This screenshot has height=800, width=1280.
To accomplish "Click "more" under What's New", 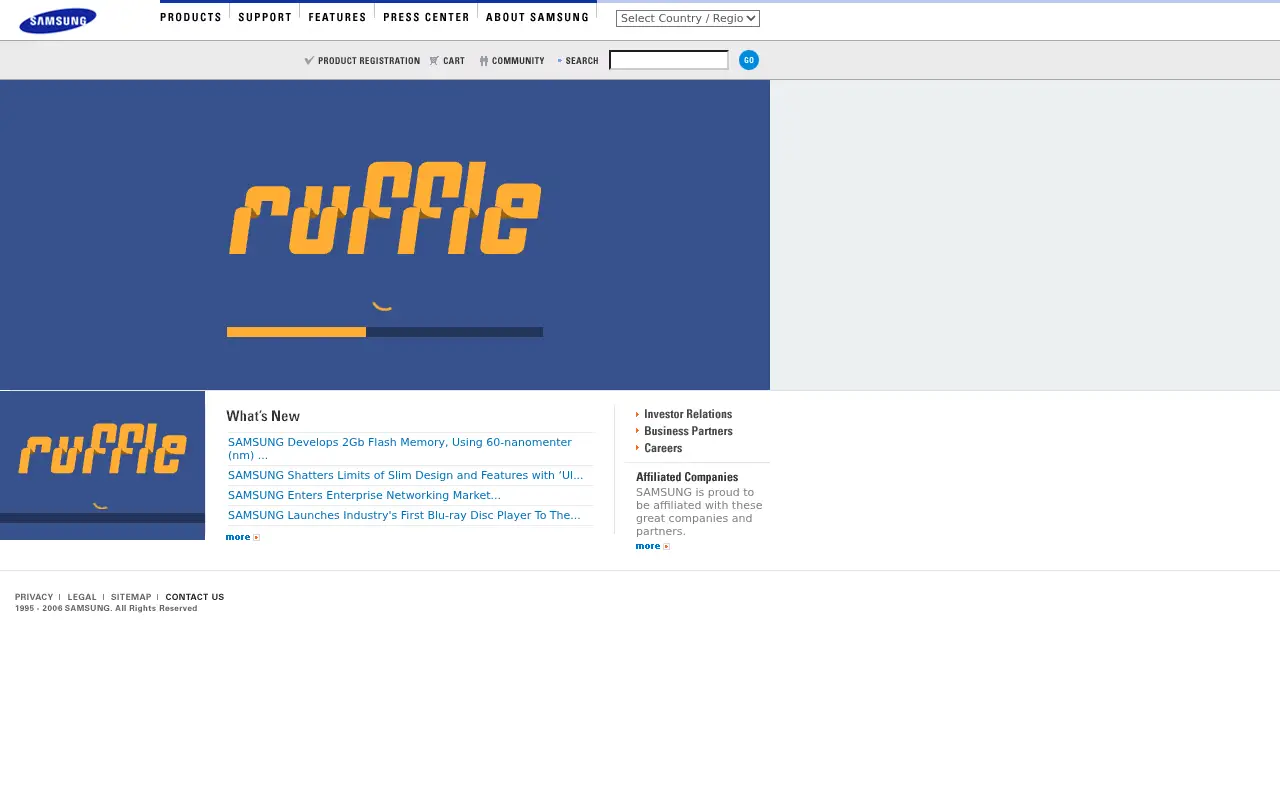I will 242,537.
